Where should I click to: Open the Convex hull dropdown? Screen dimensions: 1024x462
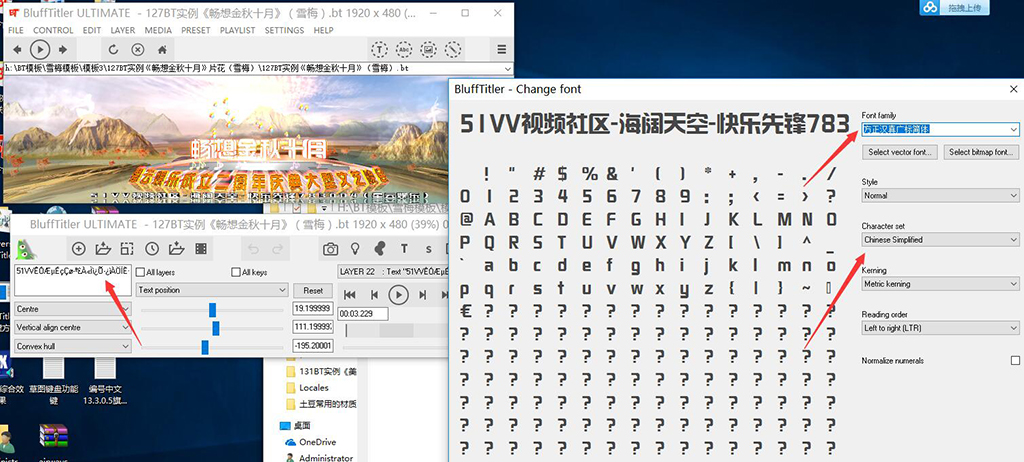click(x=72, y=346)
